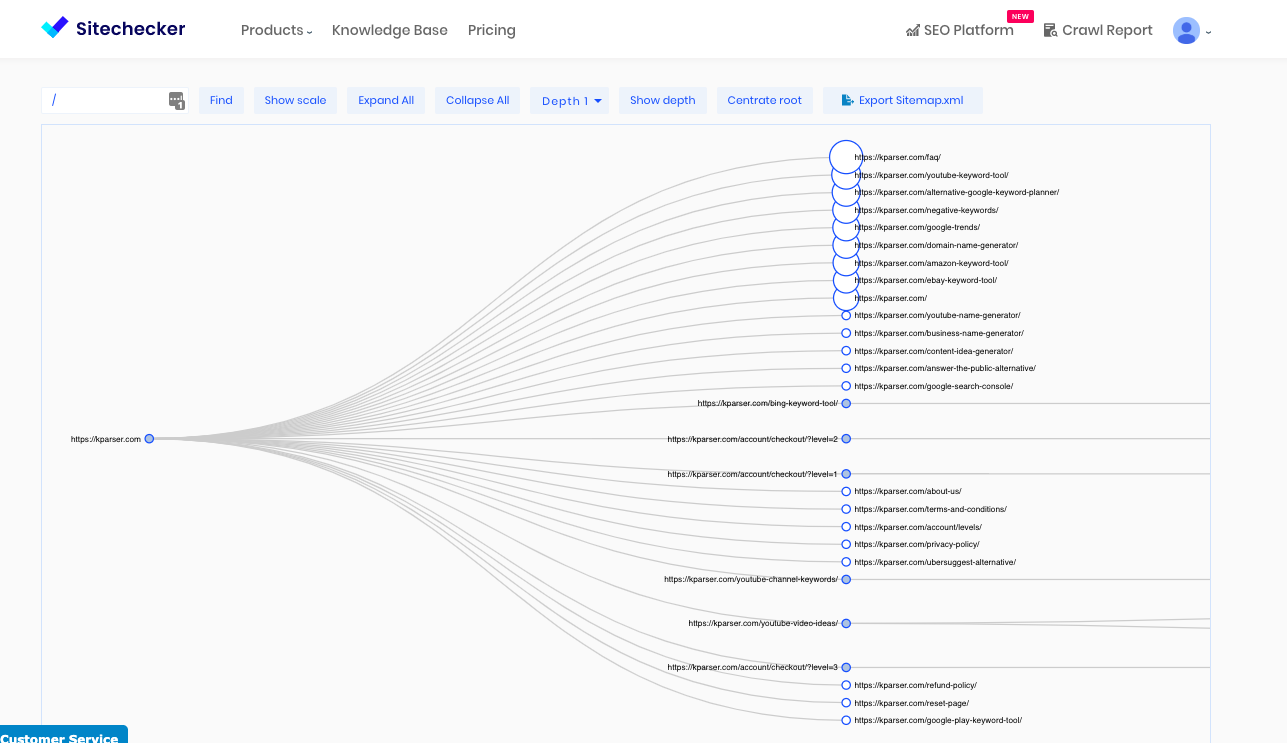Expand the checkout level=1 node
Viewport: 1287px width, 743px height.
846,474
